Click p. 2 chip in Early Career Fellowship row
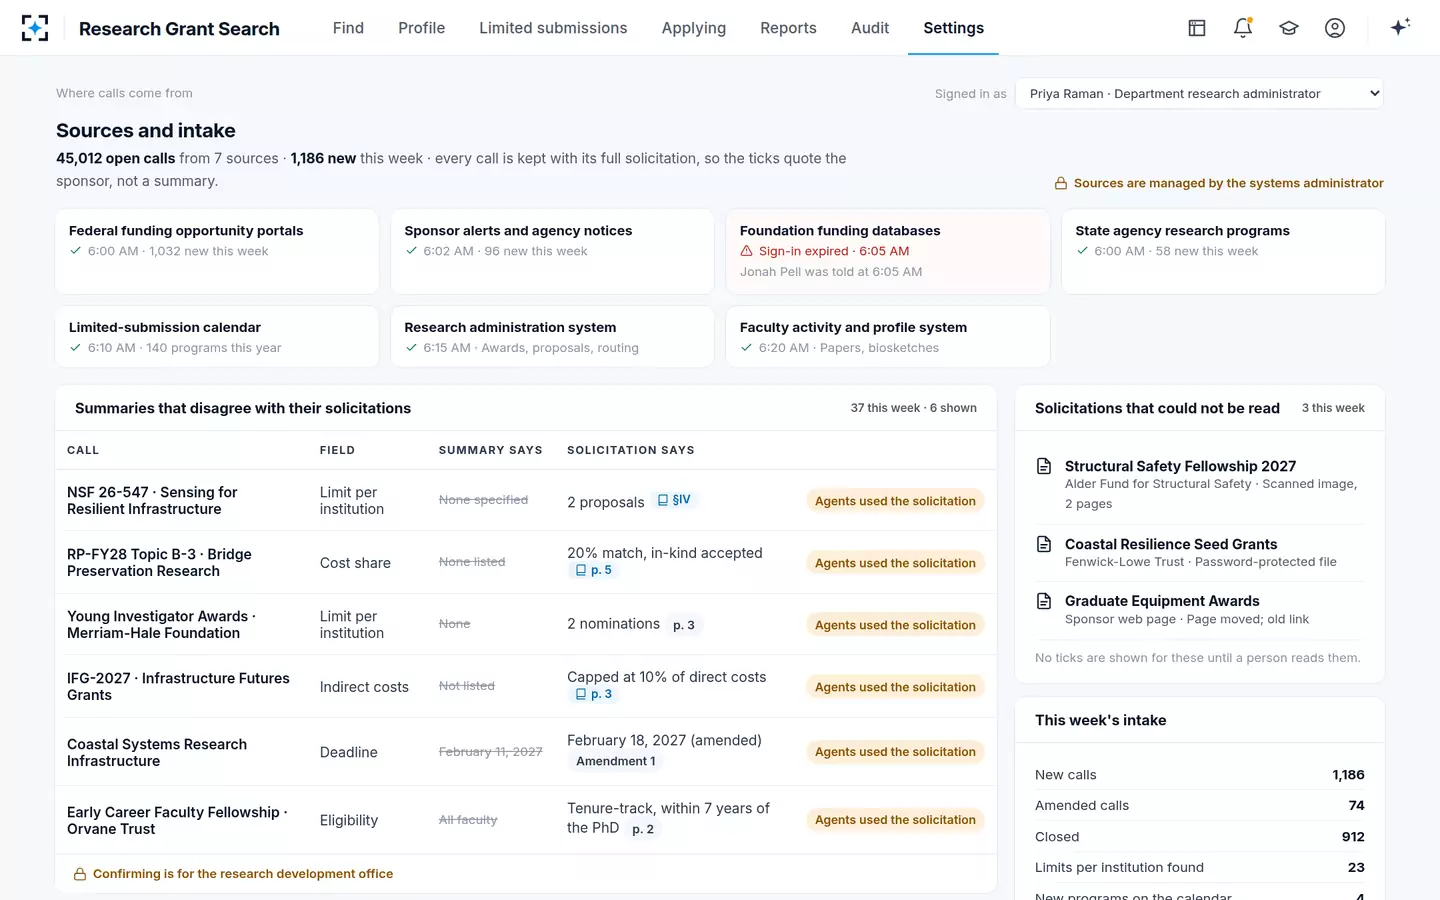The image size is (1440, 900). 643,829
